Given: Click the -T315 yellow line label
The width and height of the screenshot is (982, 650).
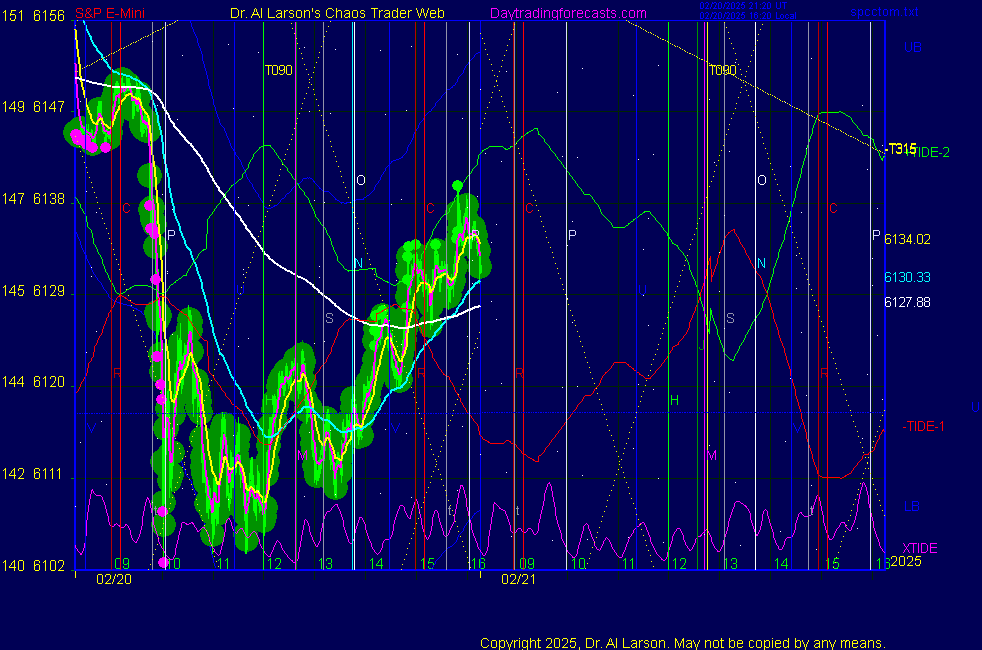Looking at the screenshot, I should click(x=901, y=148).
